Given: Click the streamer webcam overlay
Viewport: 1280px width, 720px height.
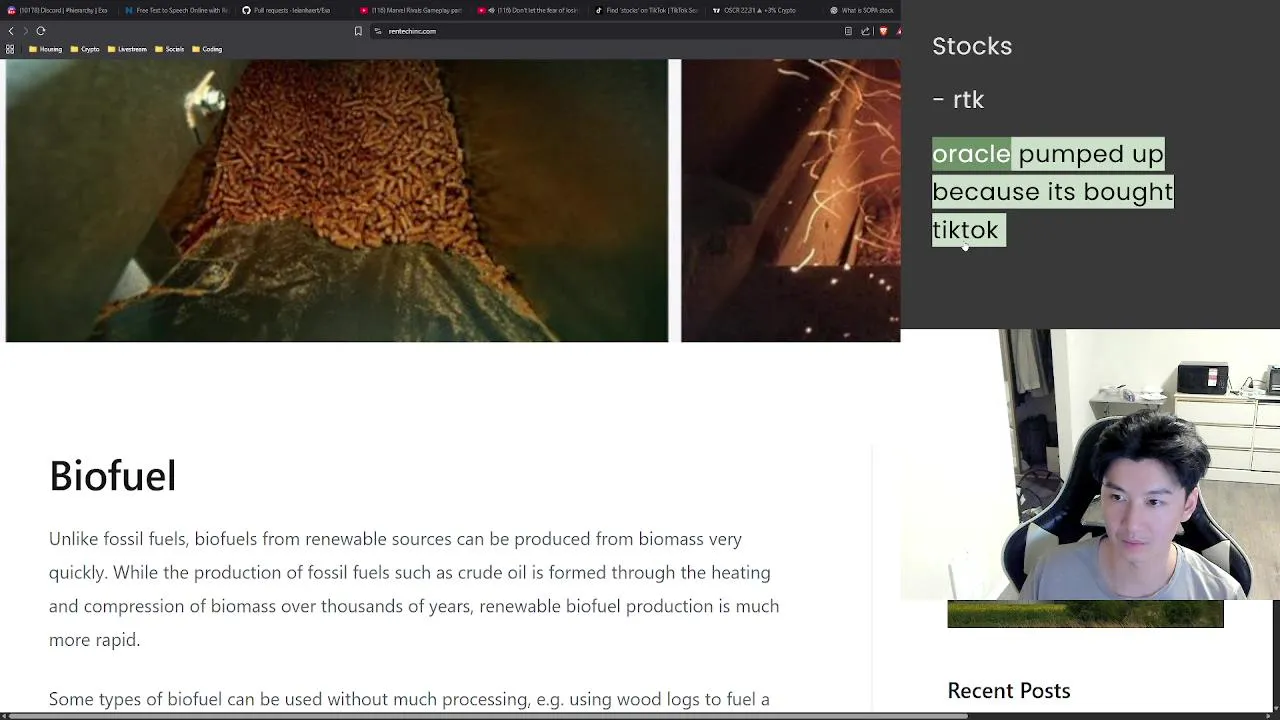Looking at the screenshot, I should click(x=1090, y=464).
